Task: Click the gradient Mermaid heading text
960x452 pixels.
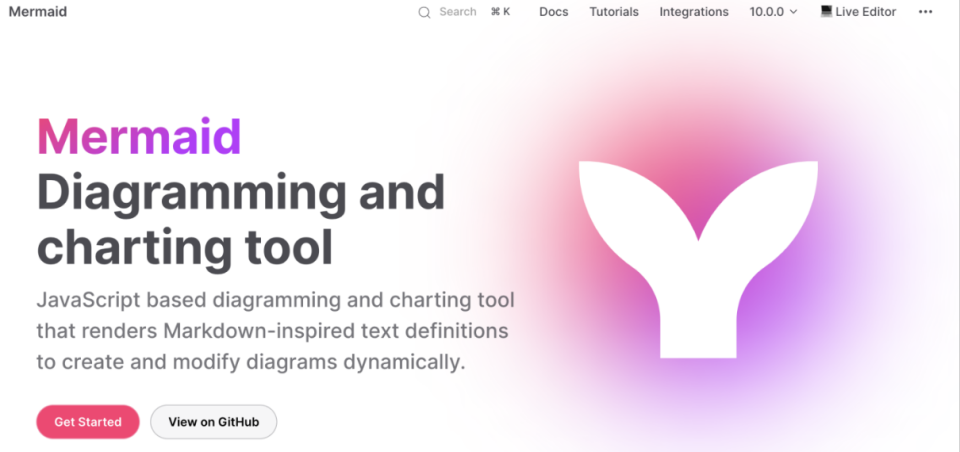Action: tap(139, 137)
